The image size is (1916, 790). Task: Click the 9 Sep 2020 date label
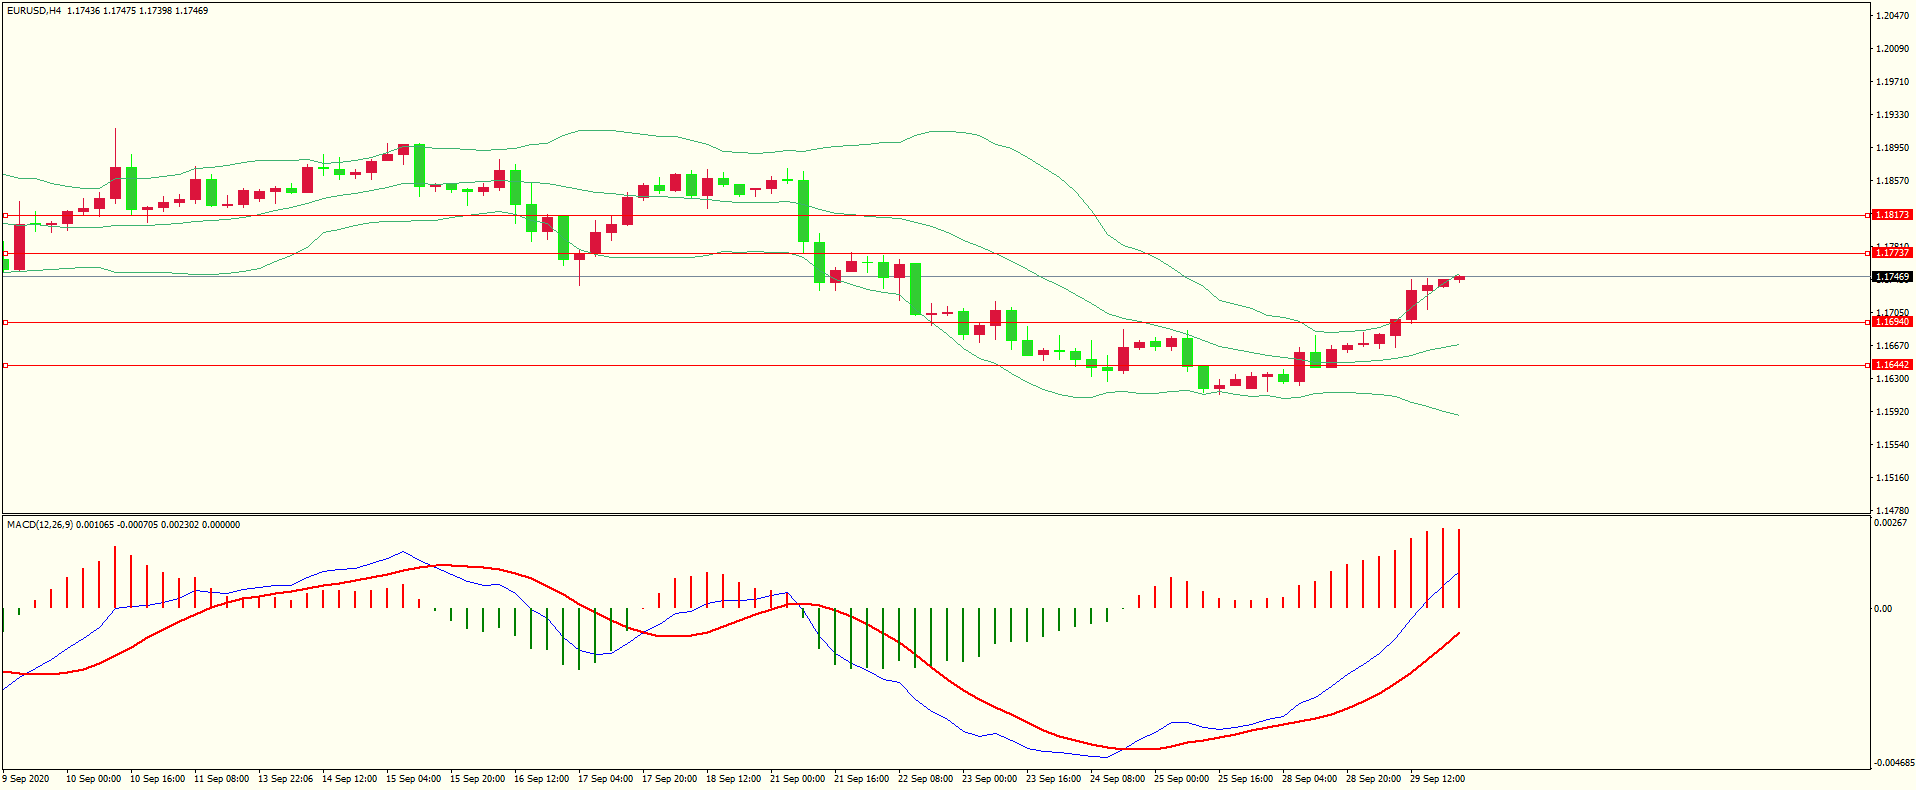[26, 779]
